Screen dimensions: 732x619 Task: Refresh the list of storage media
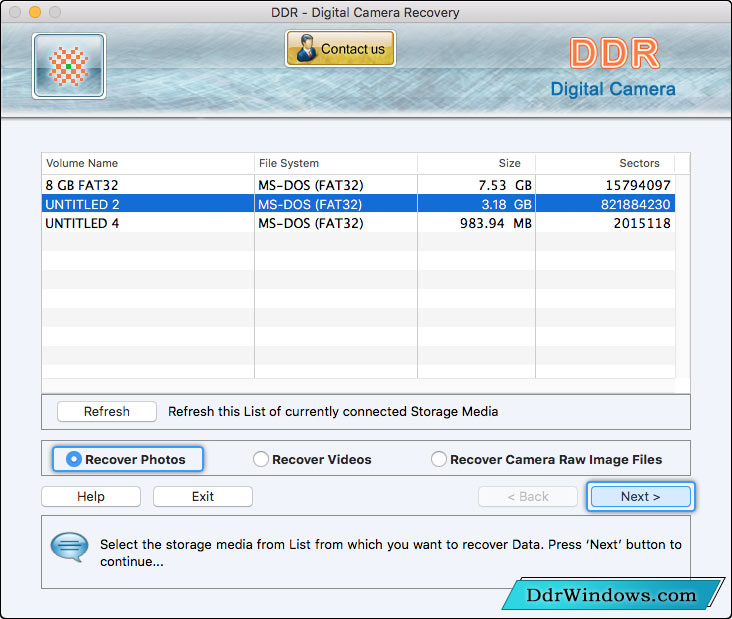[x=107, y=411]
